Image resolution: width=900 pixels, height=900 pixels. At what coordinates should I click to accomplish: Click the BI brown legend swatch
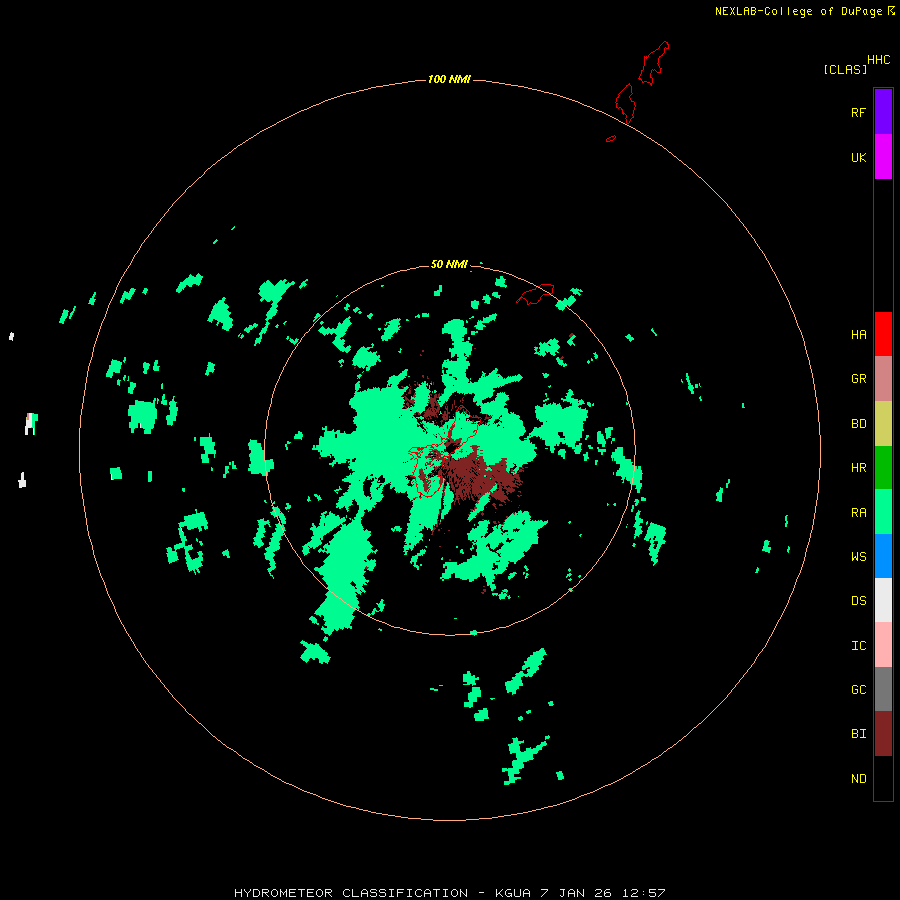click(883, 734)
